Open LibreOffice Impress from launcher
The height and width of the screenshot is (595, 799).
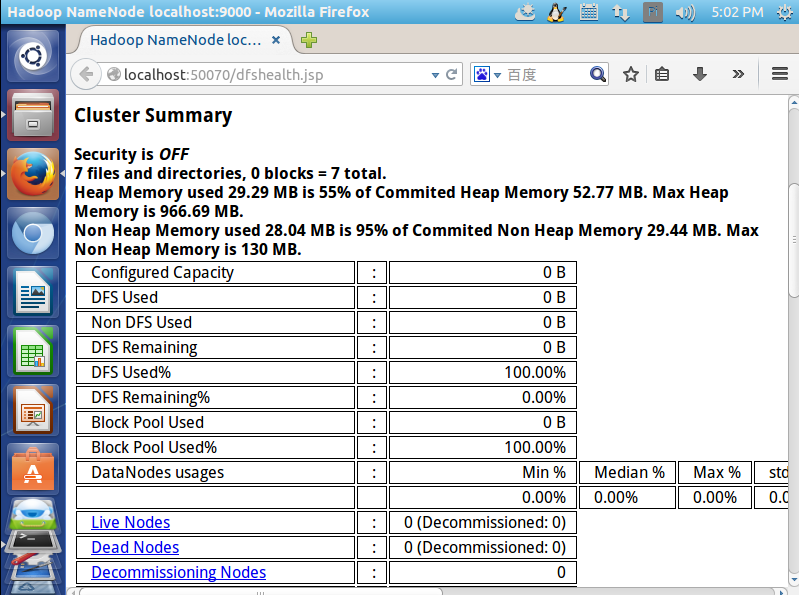33,411
